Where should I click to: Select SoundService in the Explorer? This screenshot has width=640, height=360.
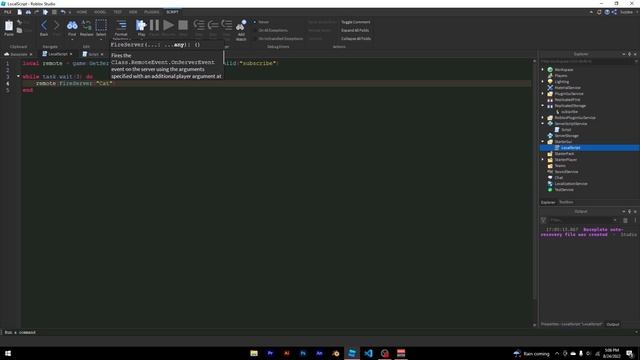(x=566, y=172)
